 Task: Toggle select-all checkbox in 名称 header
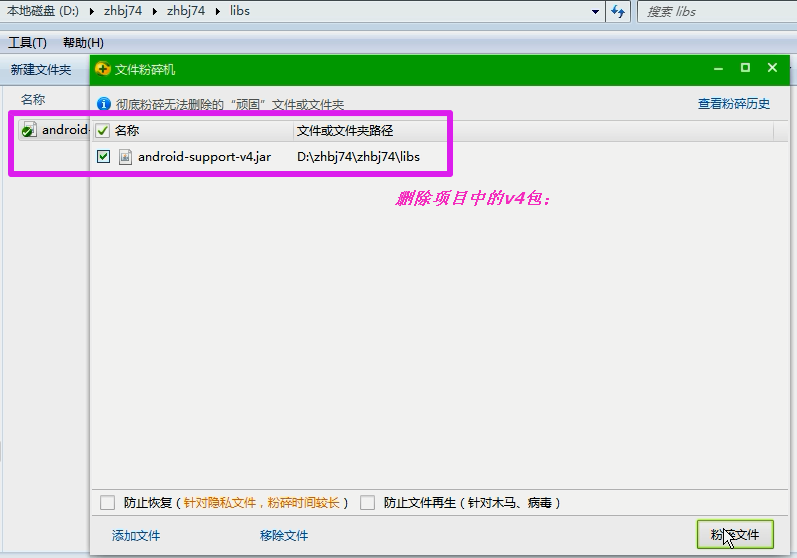point(102,131)
